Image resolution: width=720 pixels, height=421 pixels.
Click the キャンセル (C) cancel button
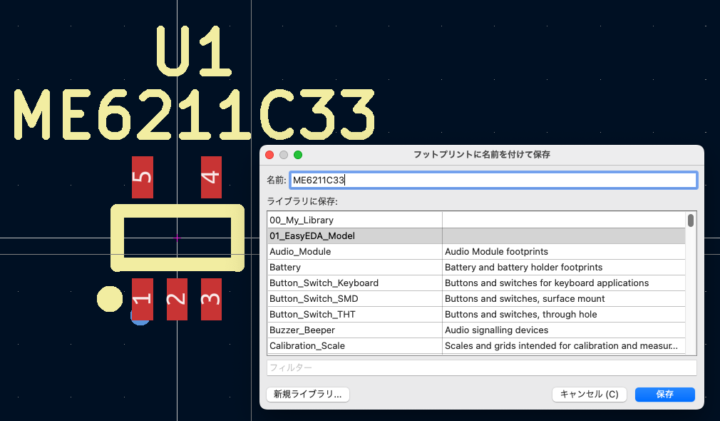(x=589, y=395)
